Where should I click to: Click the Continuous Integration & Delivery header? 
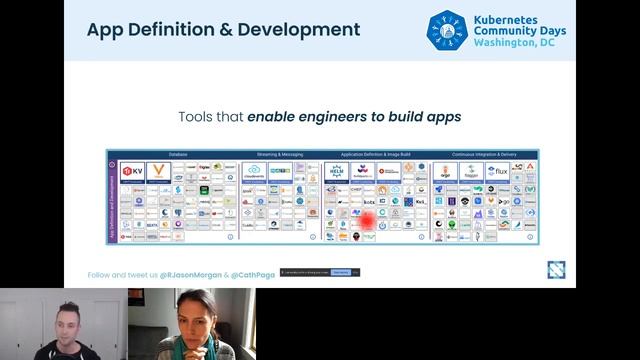[484, 155]
